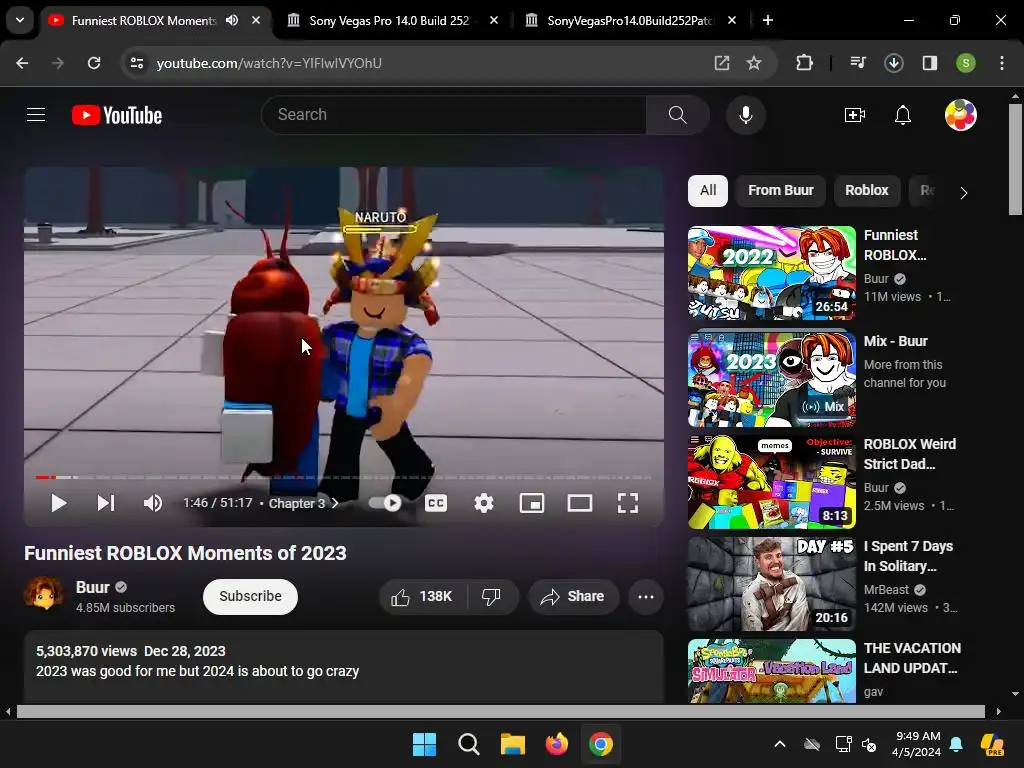
Task: Open the Buur channel name link
Action: click(92, 587)
